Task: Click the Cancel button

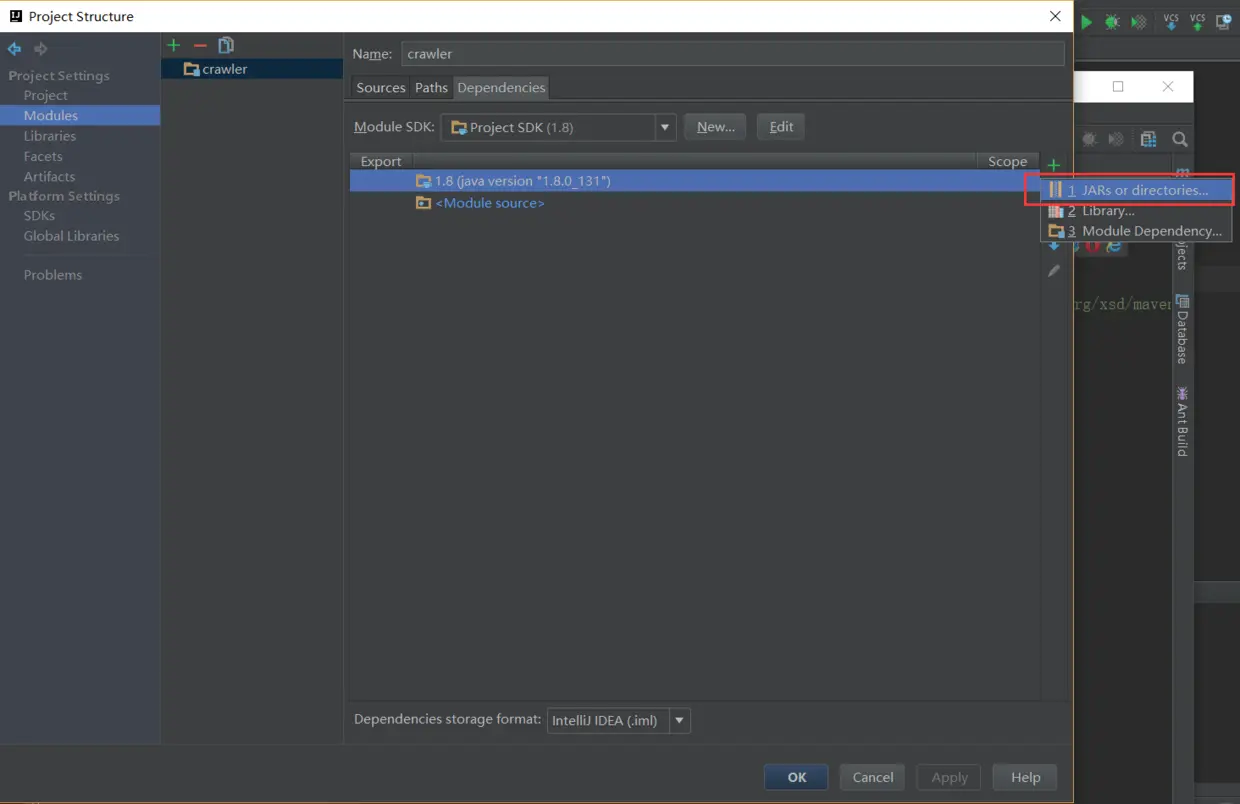Action: pyautogui.click(x=873, y=777)
